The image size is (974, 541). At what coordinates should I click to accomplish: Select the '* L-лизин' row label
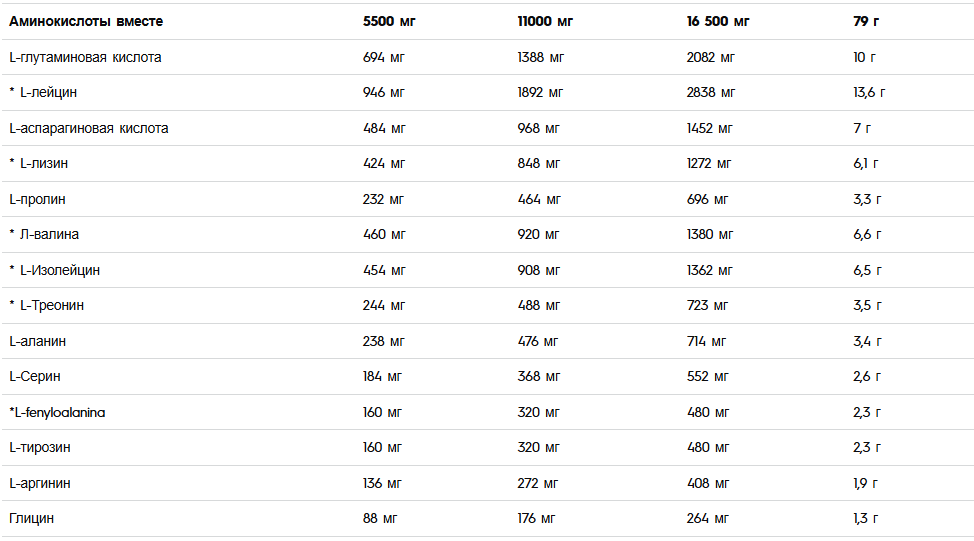pyautogui.click(x=39, y=163)
